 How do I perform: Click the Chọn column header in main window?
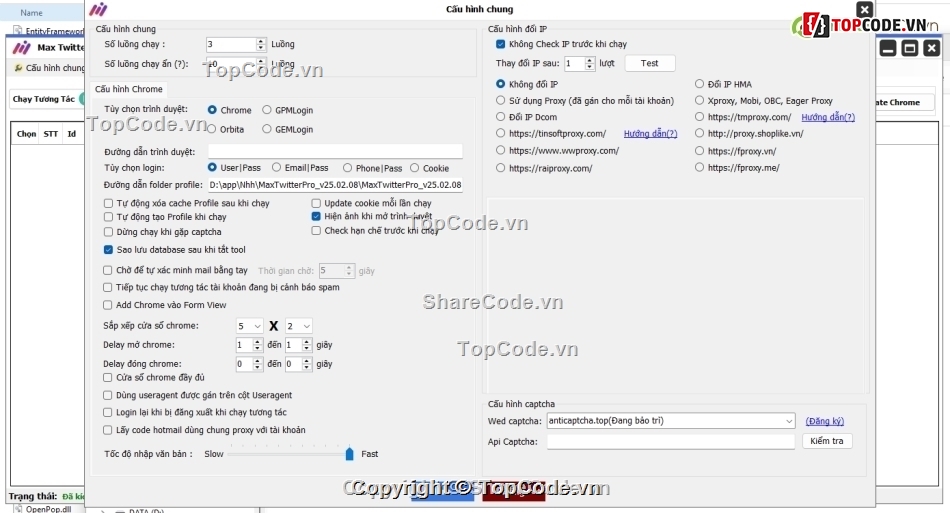26,134
